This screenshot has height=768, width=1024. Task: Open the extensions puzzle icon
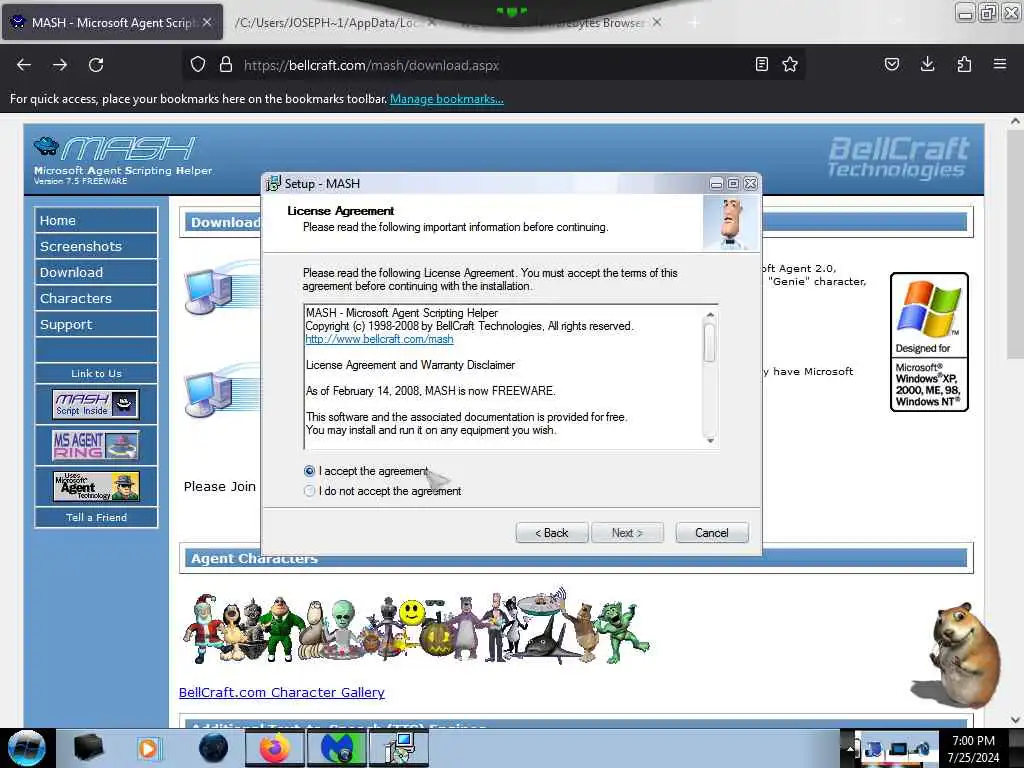[x=964, y=64]
